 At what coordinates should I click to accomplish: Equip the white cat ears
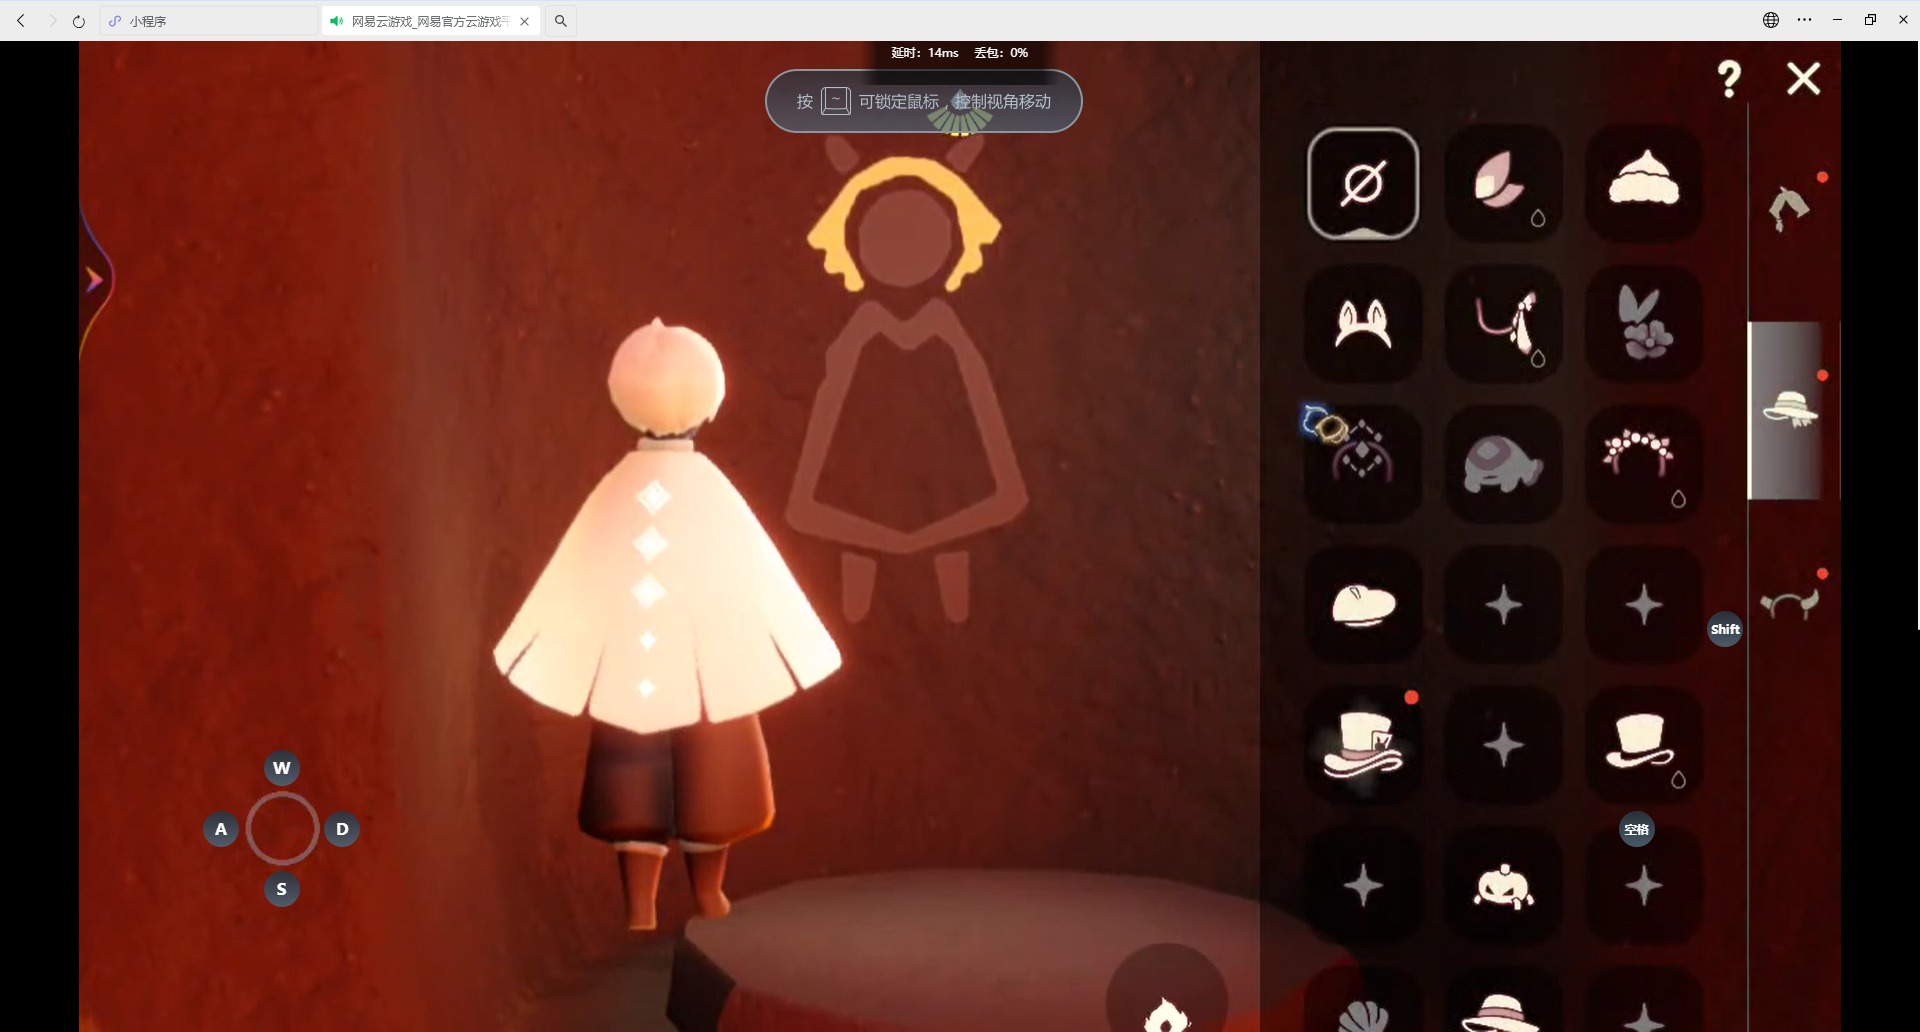(1363, 324)
